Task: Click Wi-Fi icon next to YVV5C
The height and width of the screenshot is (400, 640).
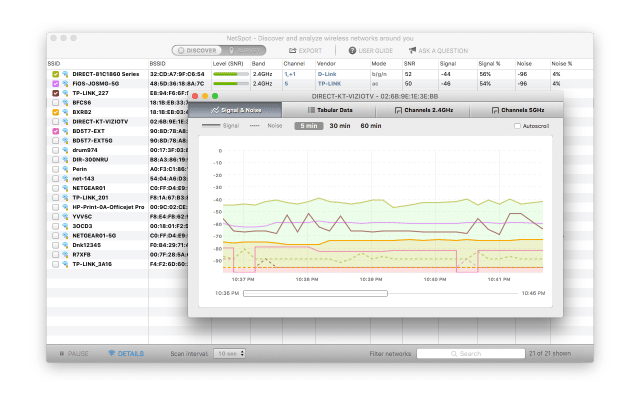Action: click(65, 217)
